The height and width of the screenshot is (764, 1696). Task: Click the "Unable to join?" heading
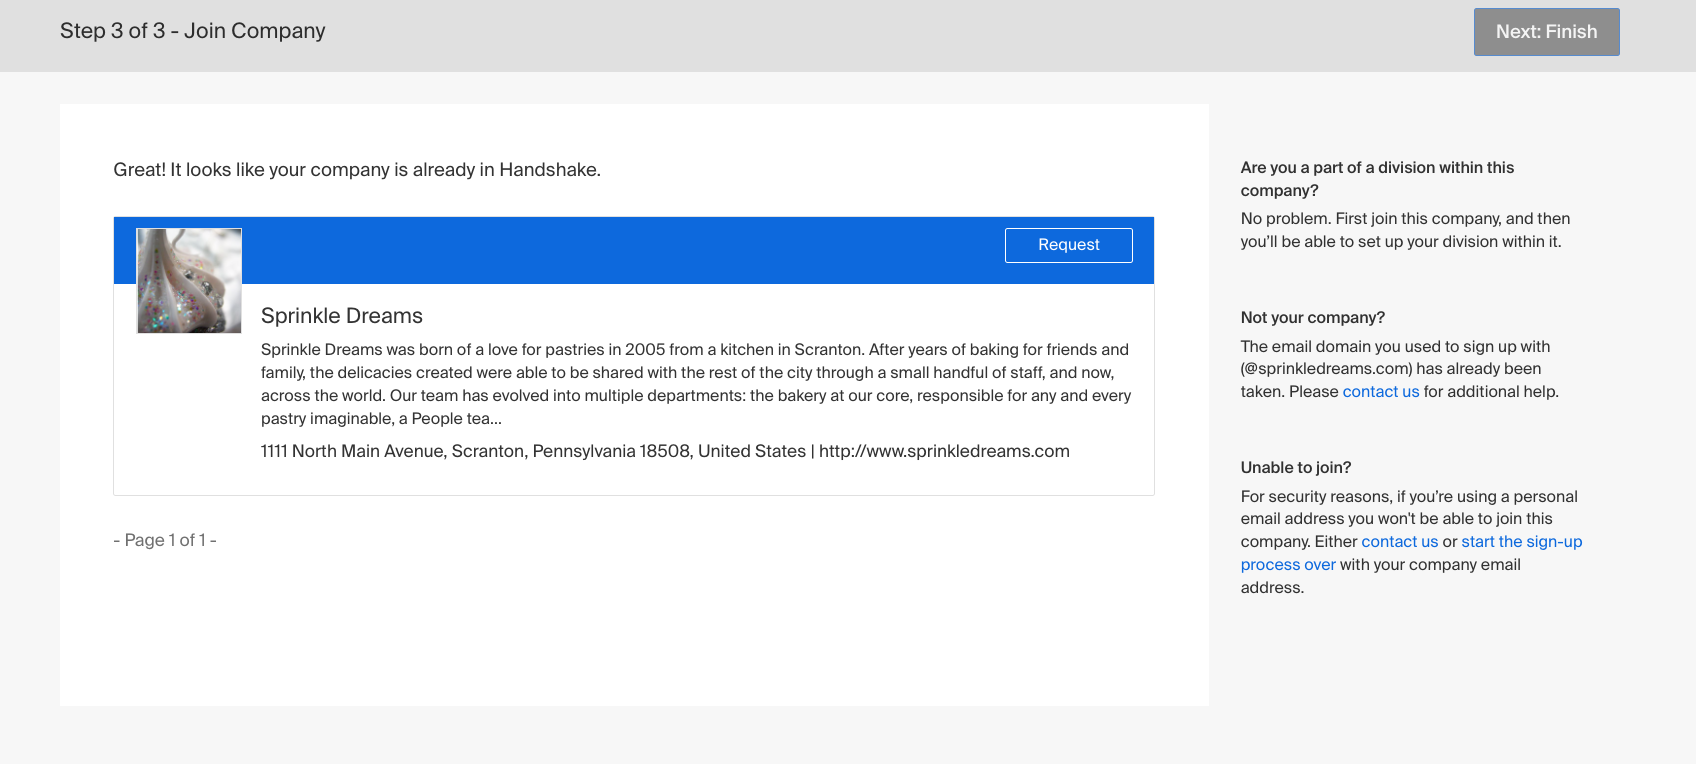pos(1296,468)
